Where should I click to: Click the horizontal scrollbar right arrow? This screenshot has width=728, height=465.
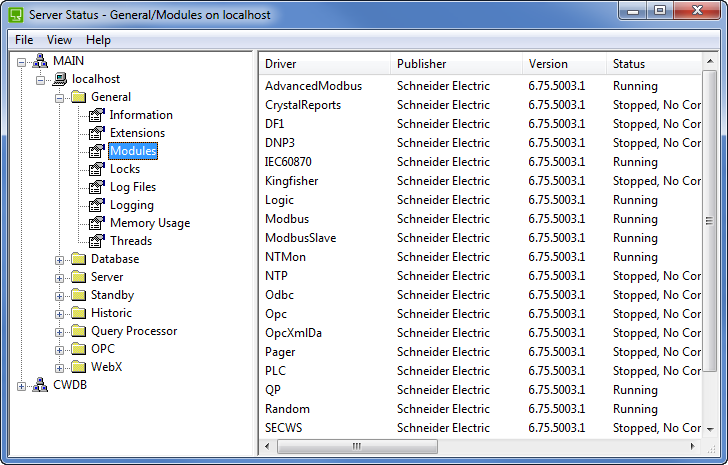693,446
